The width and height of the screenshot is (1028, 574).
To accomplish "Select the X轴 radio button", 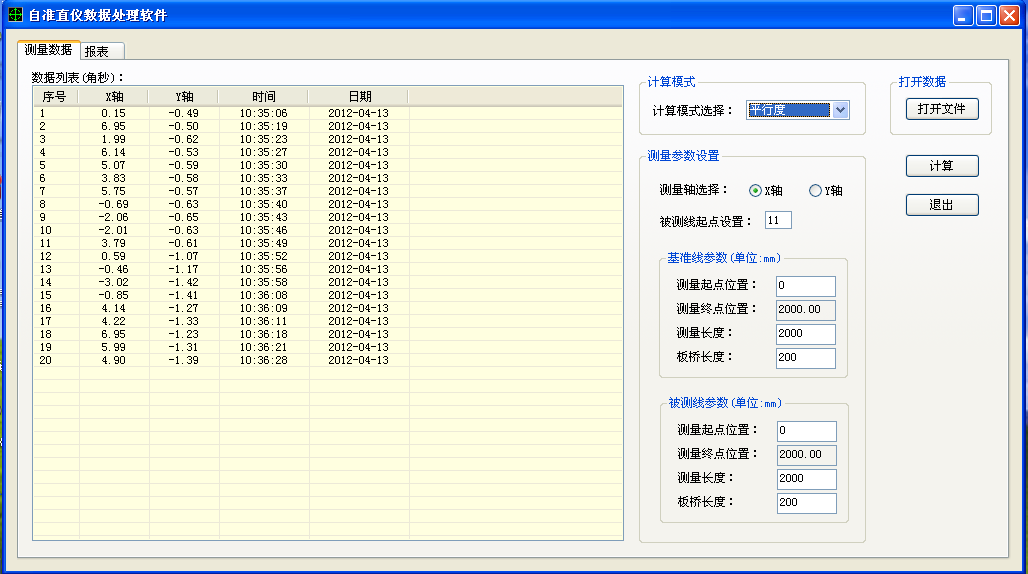I will click(755, 191).
